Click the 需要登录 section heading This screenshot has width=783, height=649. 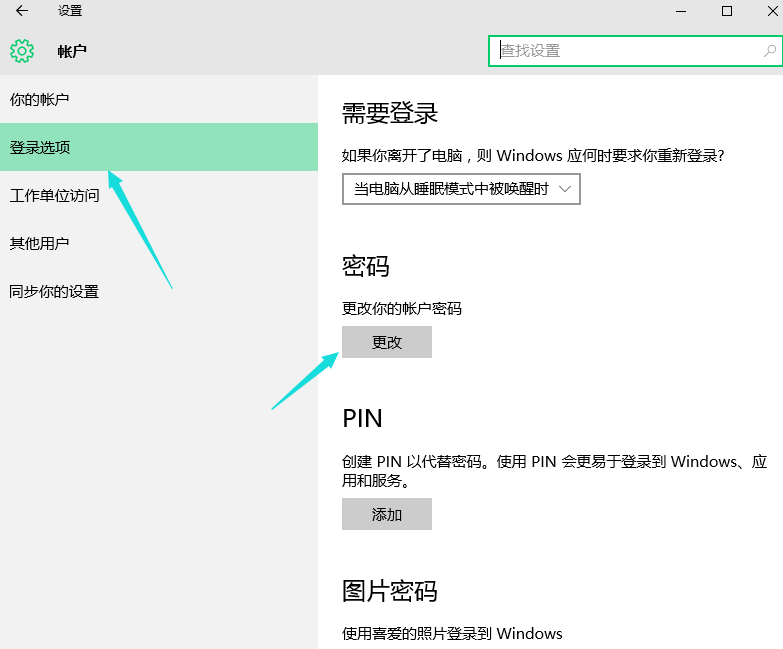[390, 112]
